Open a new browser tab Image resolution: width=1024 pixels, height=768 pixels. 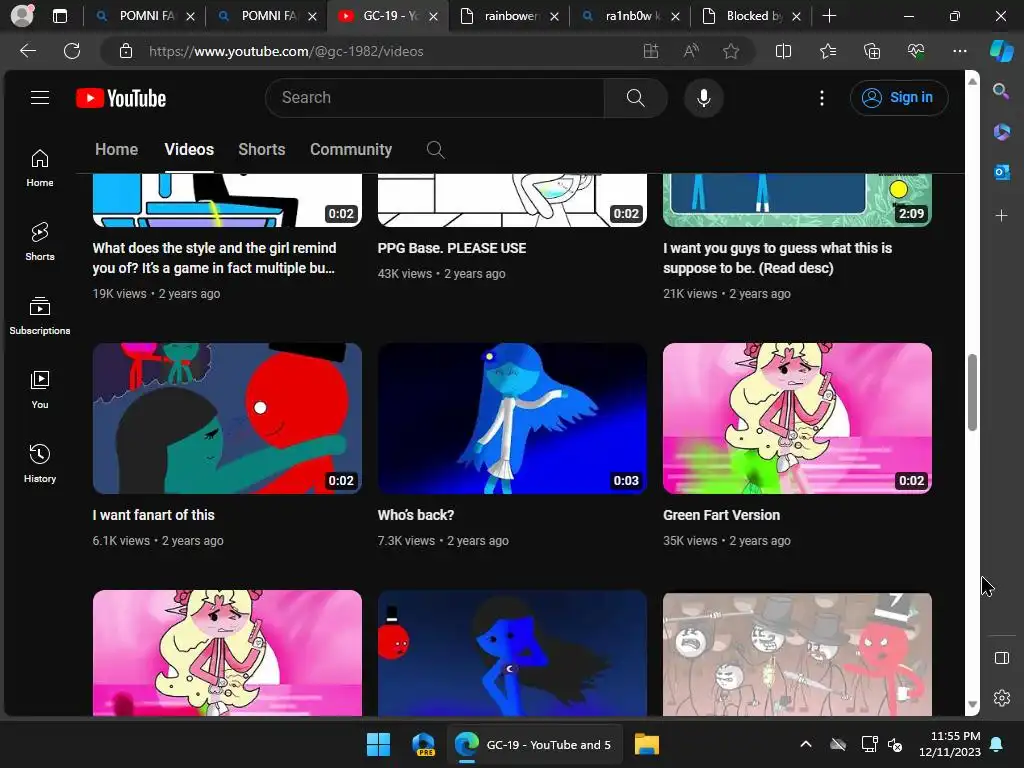(x=829, y=16)
